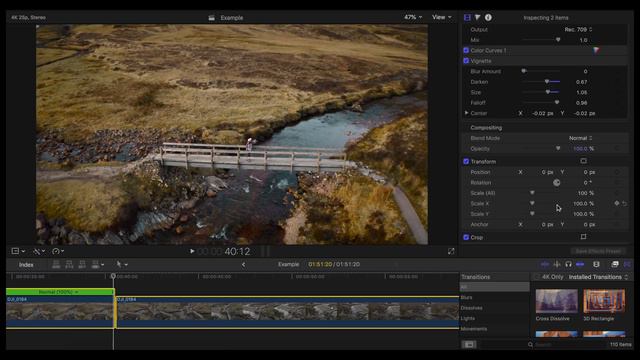Toggle audio skimming waveform icon
640x360 pixels.
[557, 264]
